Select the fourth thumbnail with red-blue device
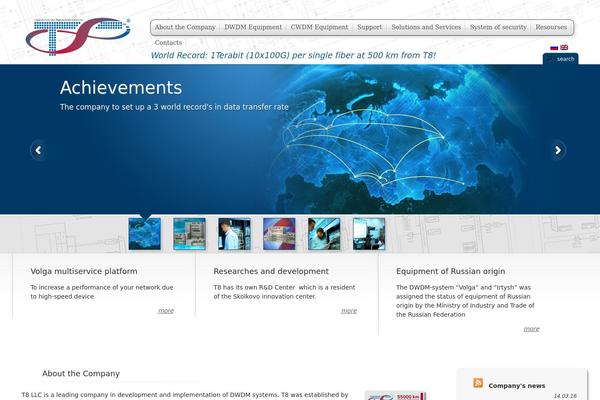This screenshot has height=400, width=600. pyautogui.click(x=279, y=234)
